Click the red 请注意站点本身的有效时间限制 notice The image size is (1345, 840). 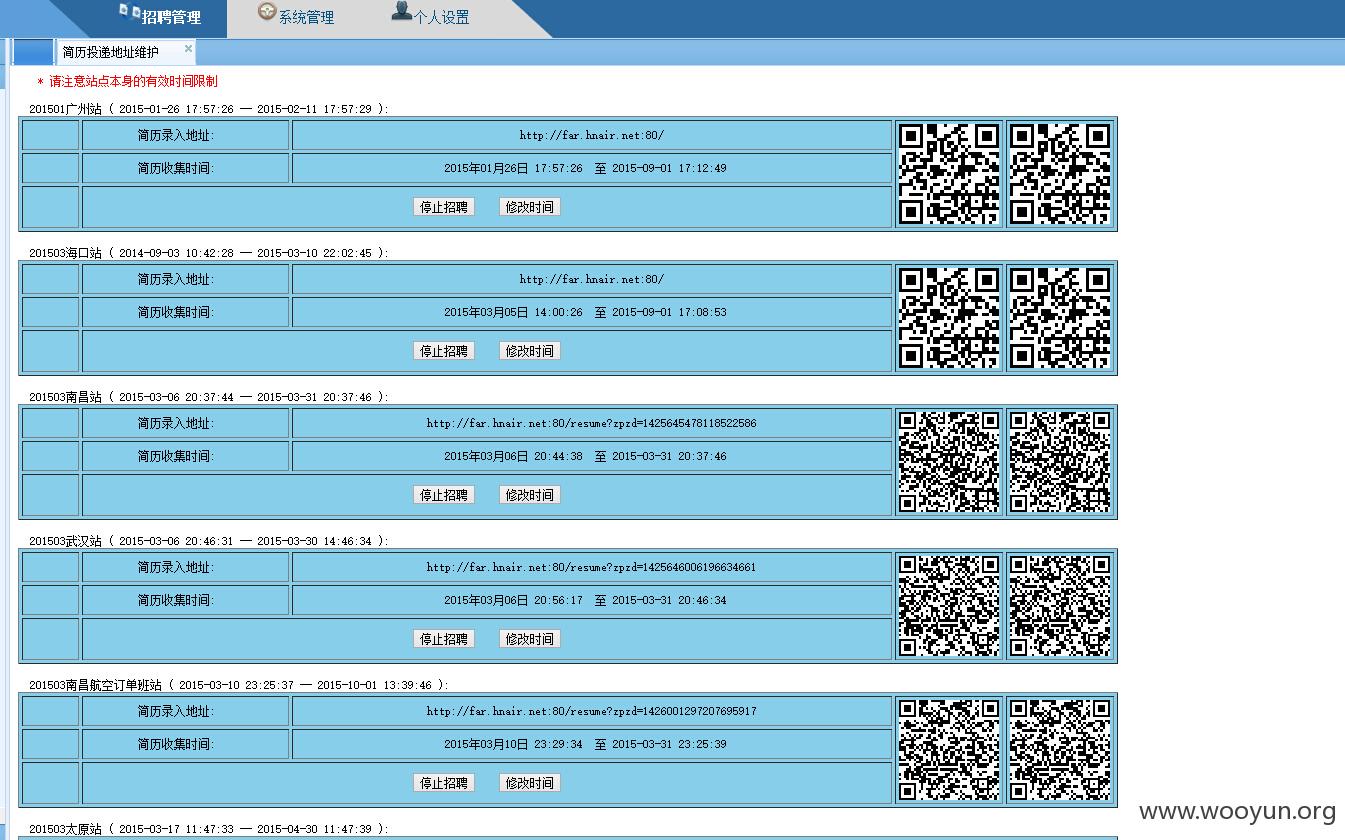pos(133,81)
